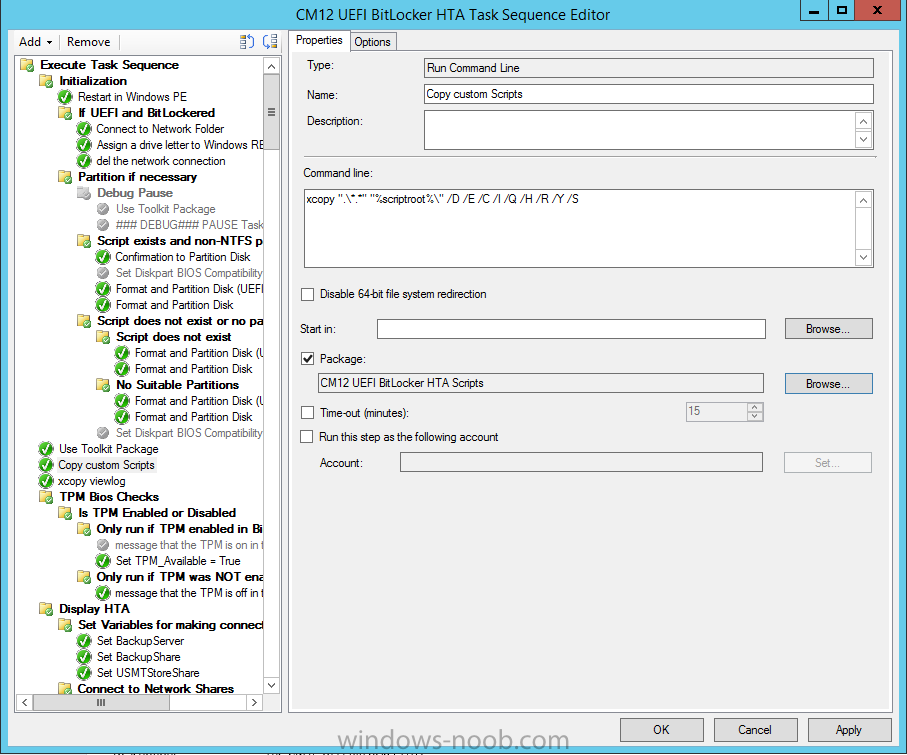The image size is (907, 755).
Task: Click check icon next to del the network connection
Action: 84,161
